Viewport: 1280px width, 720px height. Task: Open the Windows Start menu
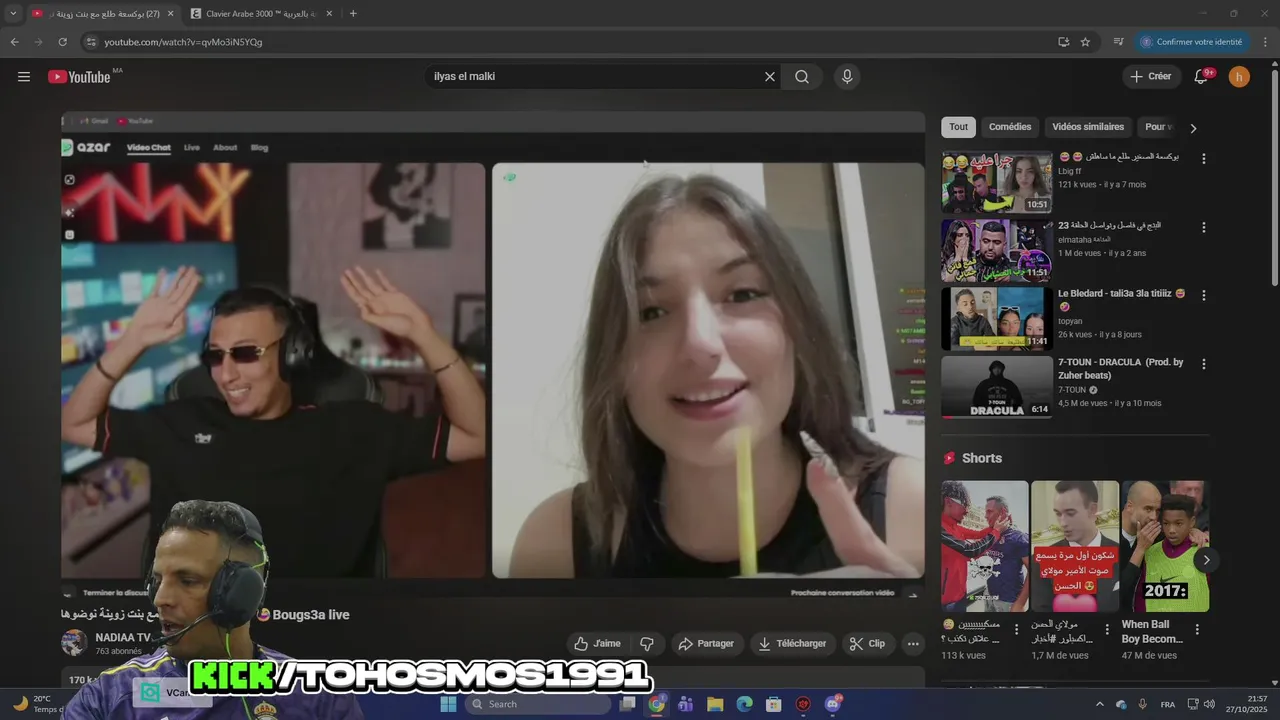[448, 704]
